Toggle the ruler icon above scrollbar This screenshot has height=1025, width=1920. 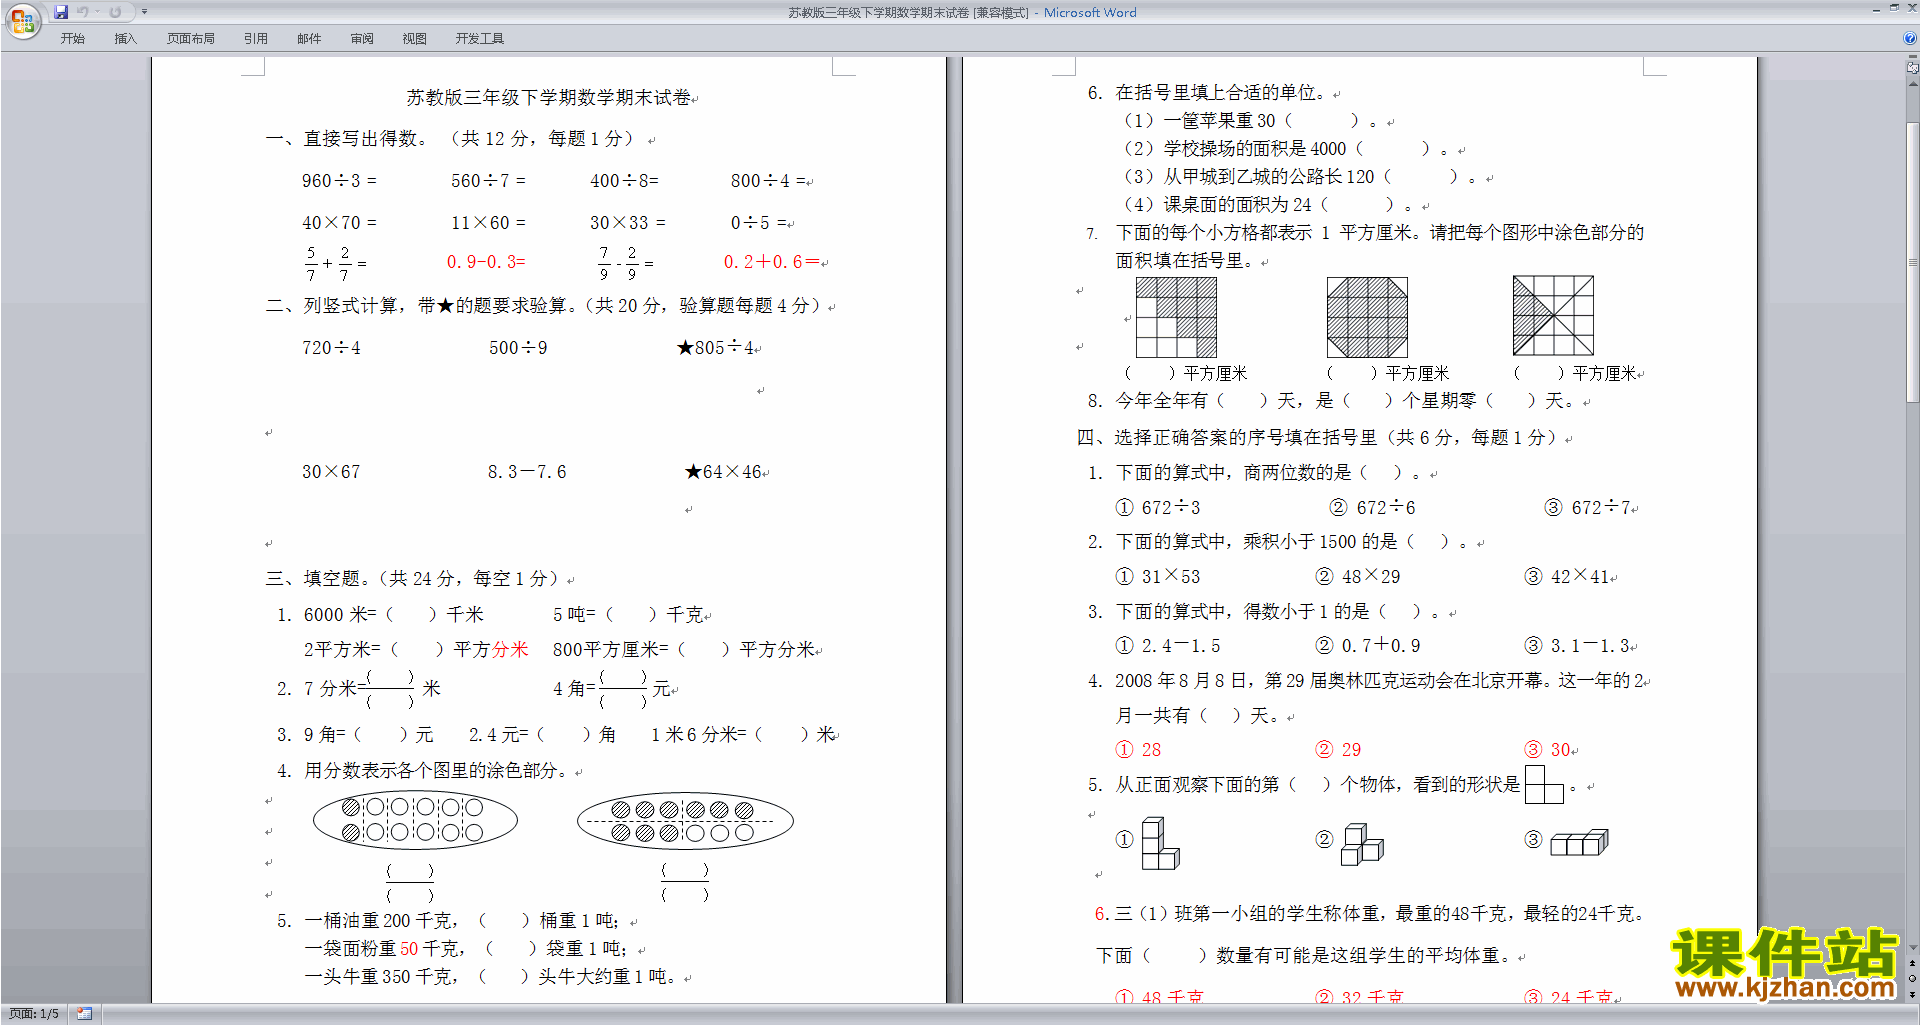tap(1912, 68)
